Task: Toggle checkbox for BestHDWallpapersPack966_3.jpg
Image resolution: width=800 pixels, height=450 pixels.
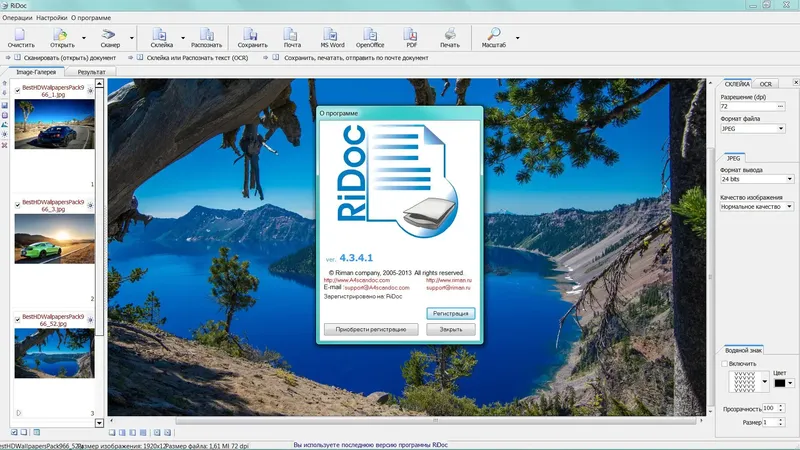Action: pyautogui.click(x=18, y=205)
